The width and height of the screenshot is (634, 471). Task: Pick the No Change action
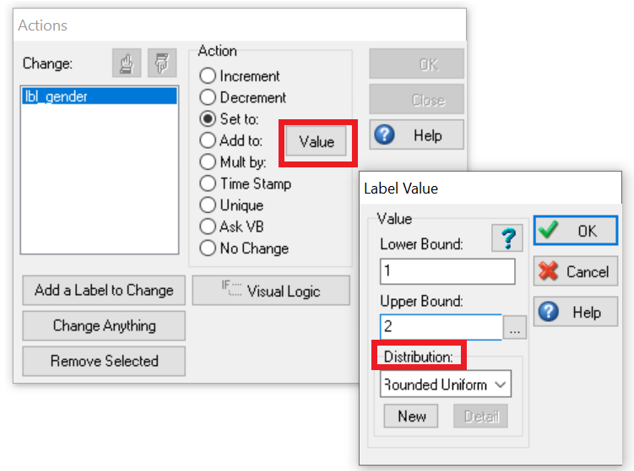point(208,248)
